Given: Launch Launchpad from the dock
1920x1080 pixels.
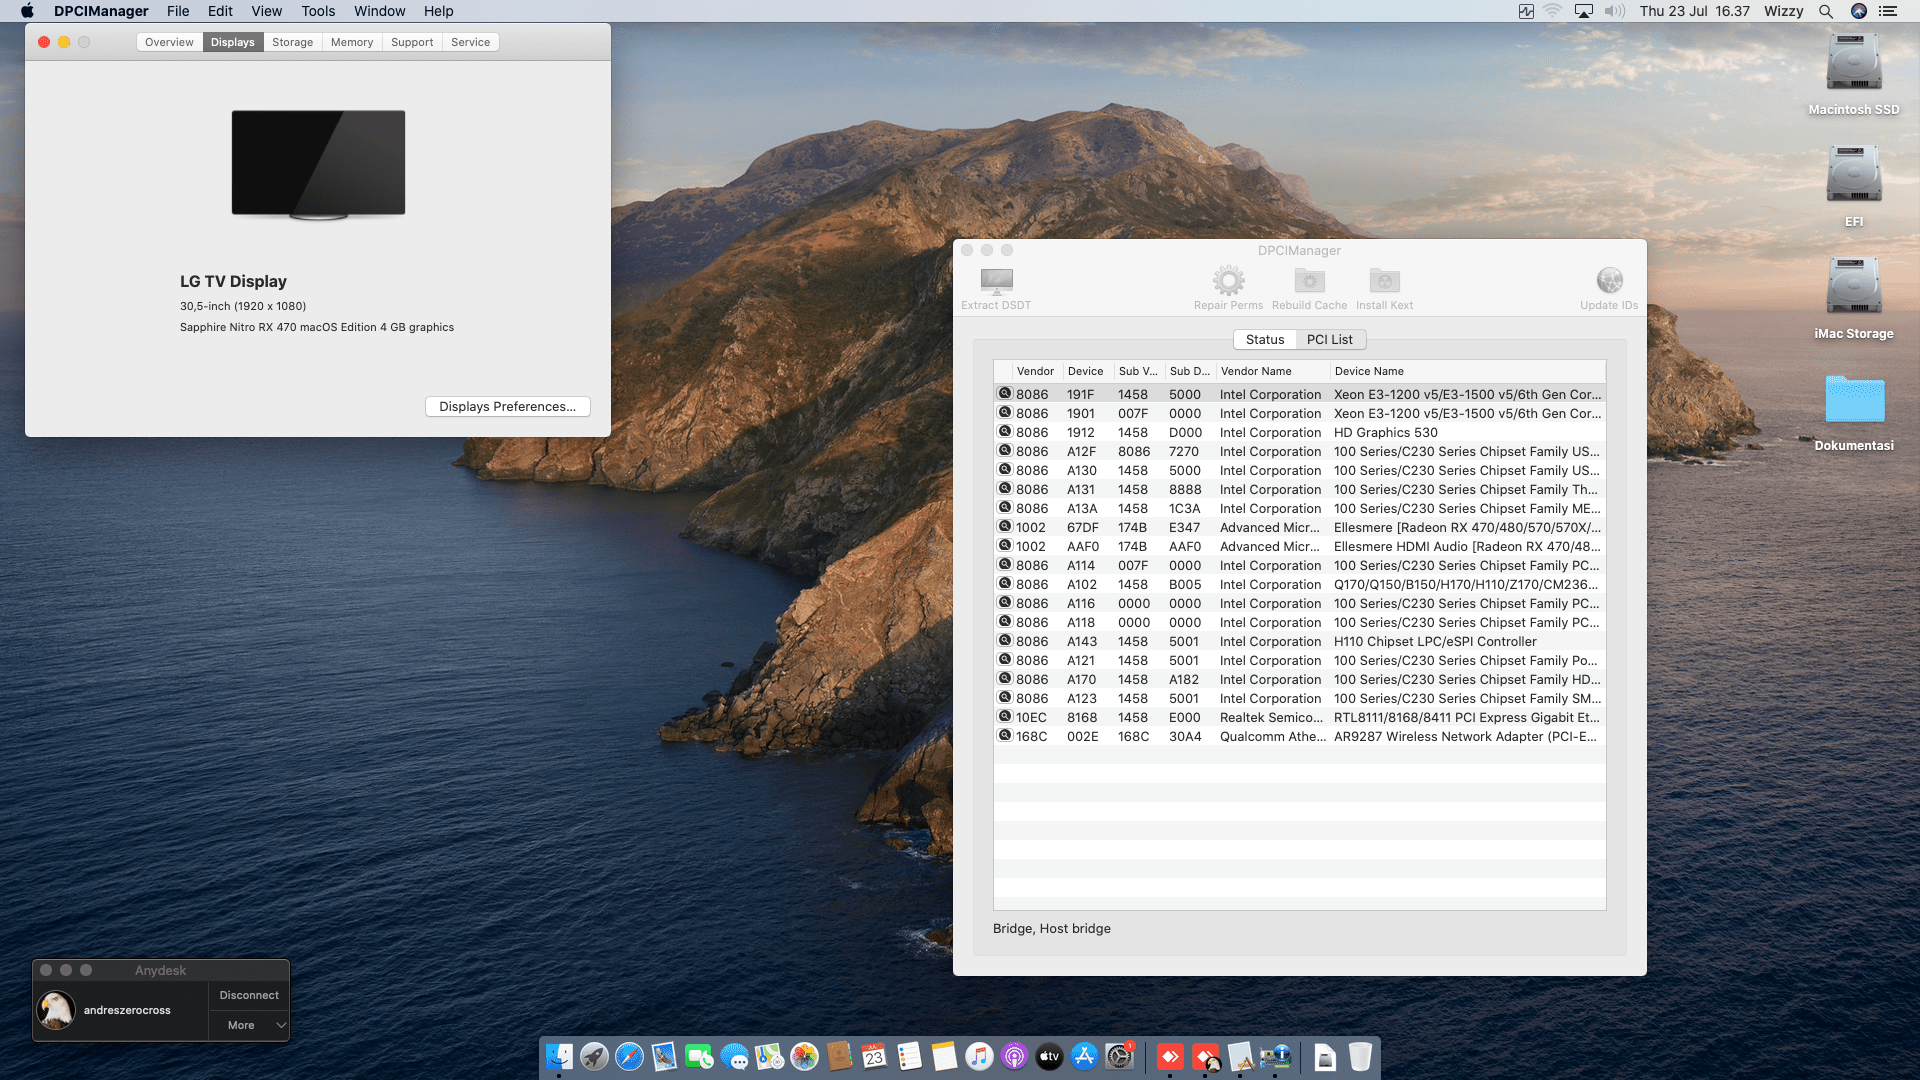Looking at the screenshot, I should pos(594,1056).
